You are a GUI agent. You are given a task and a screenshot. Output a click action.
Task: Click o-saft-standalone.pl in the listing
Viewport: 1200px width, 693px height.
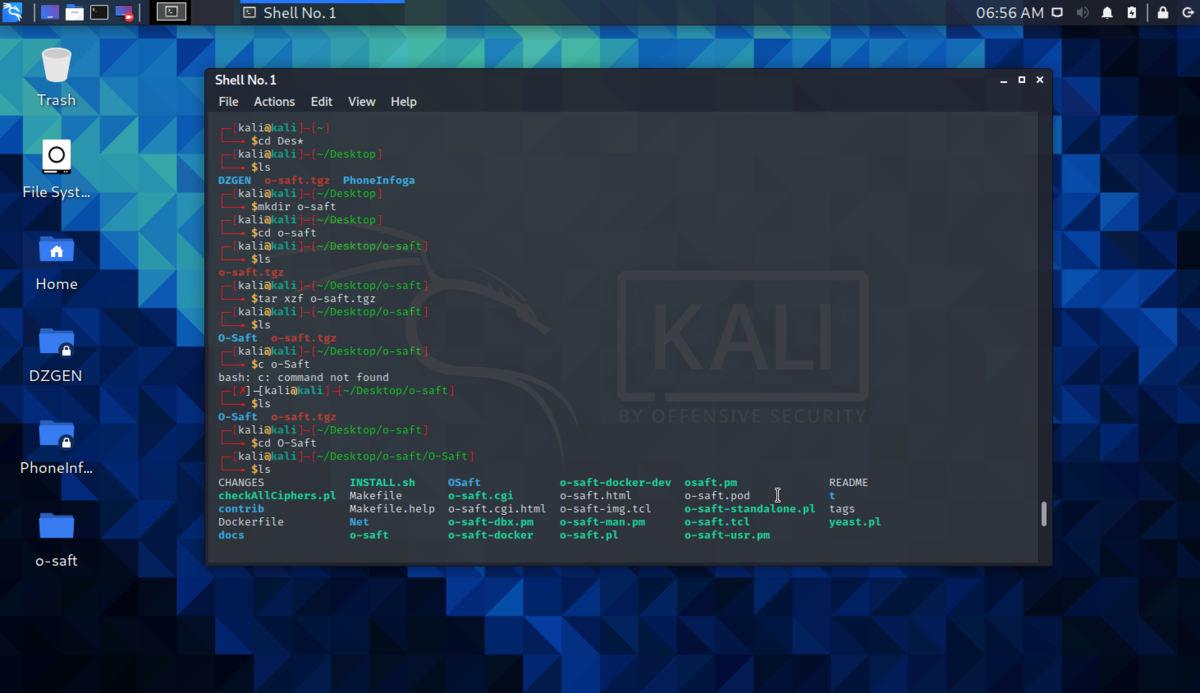pos(750,509)
